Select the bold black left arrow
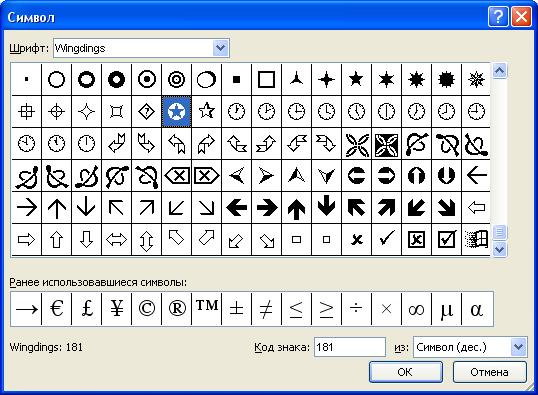Screen dimensions: 538x395 [x=236, y=208]
